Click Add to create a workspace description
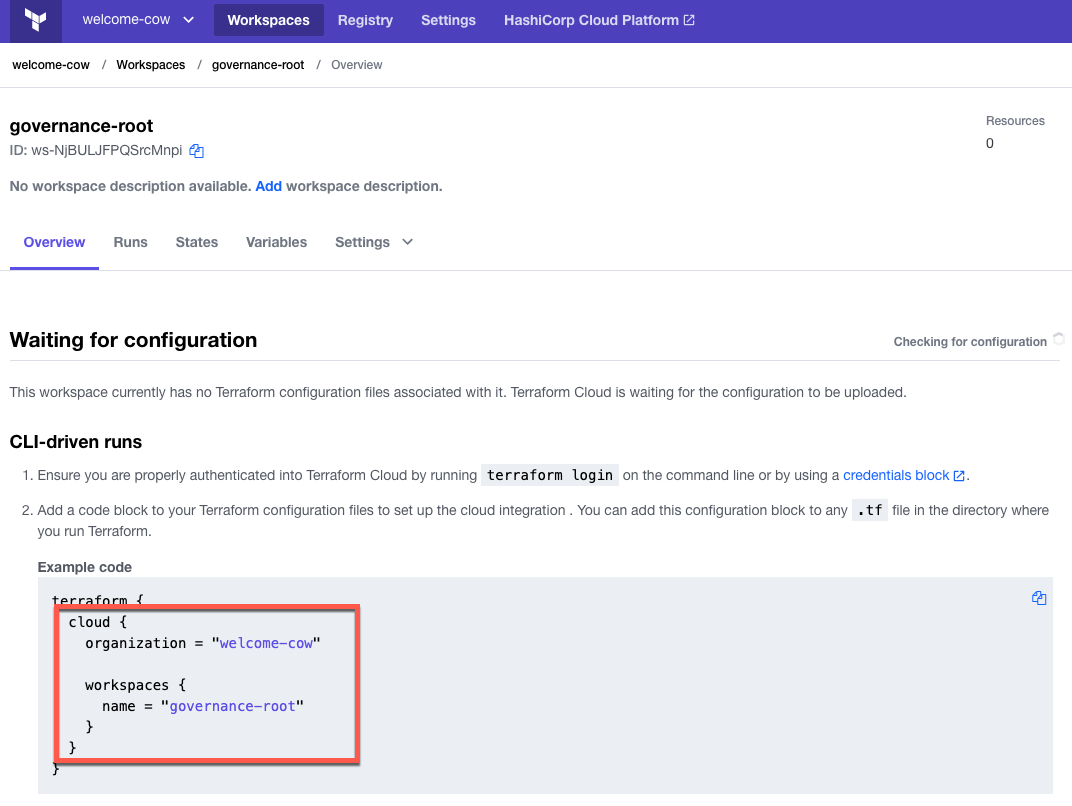 tap(268, 186)
